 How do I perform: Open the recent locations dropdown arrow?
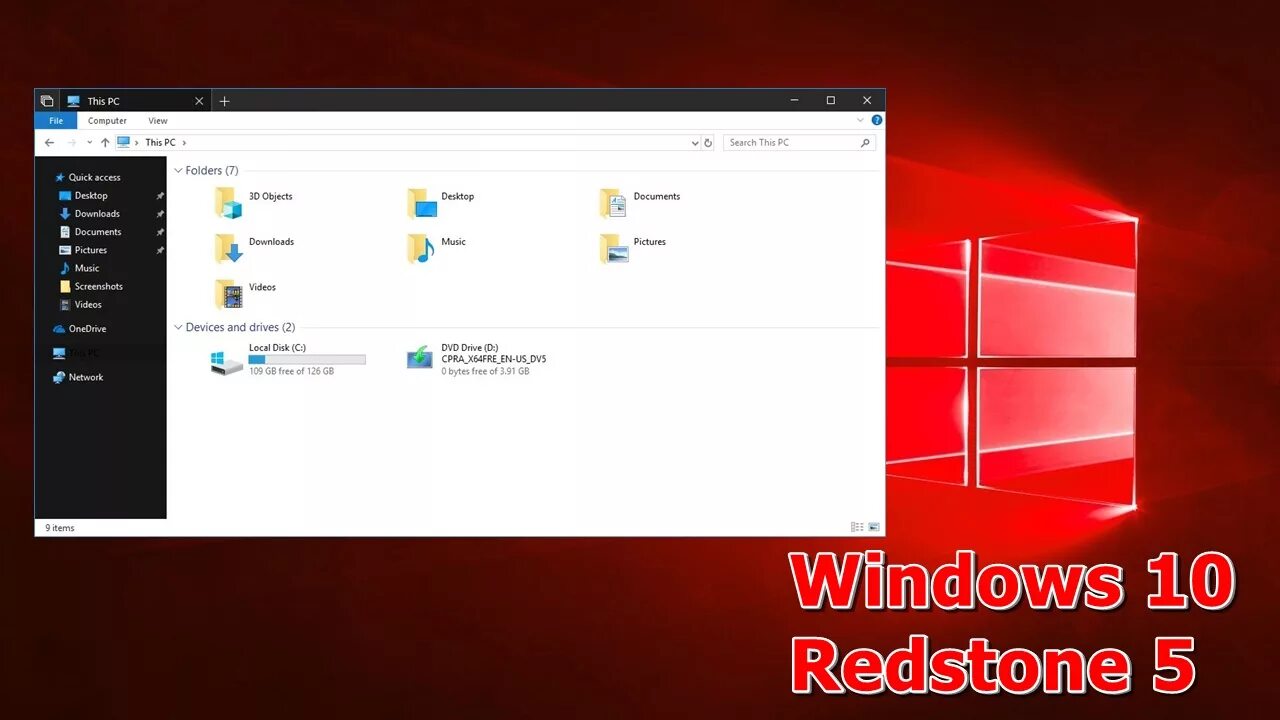[x=89, y=143]
